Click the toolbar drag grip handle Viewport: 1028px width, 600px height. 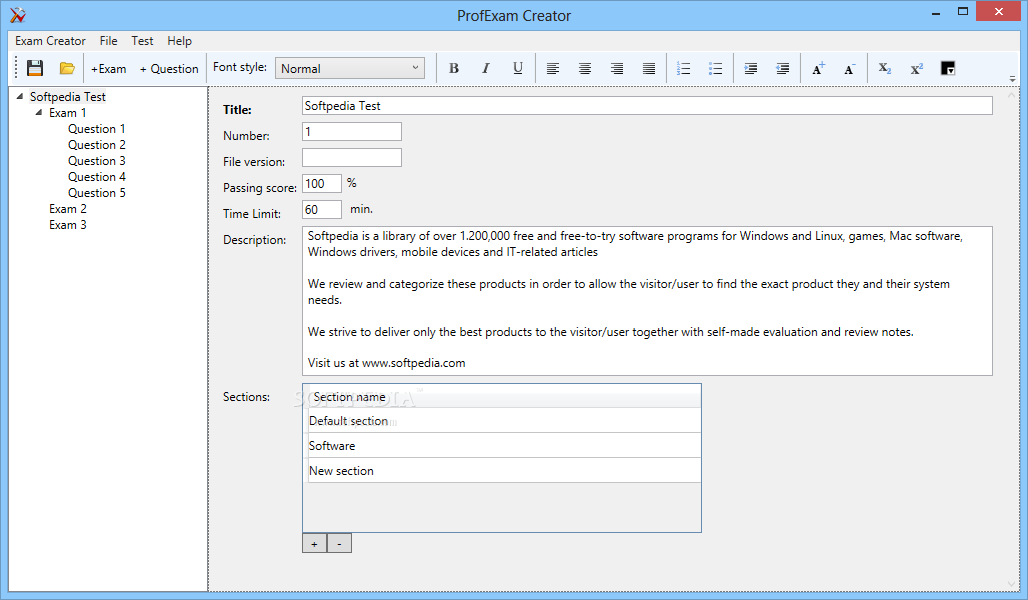[16, 68]
